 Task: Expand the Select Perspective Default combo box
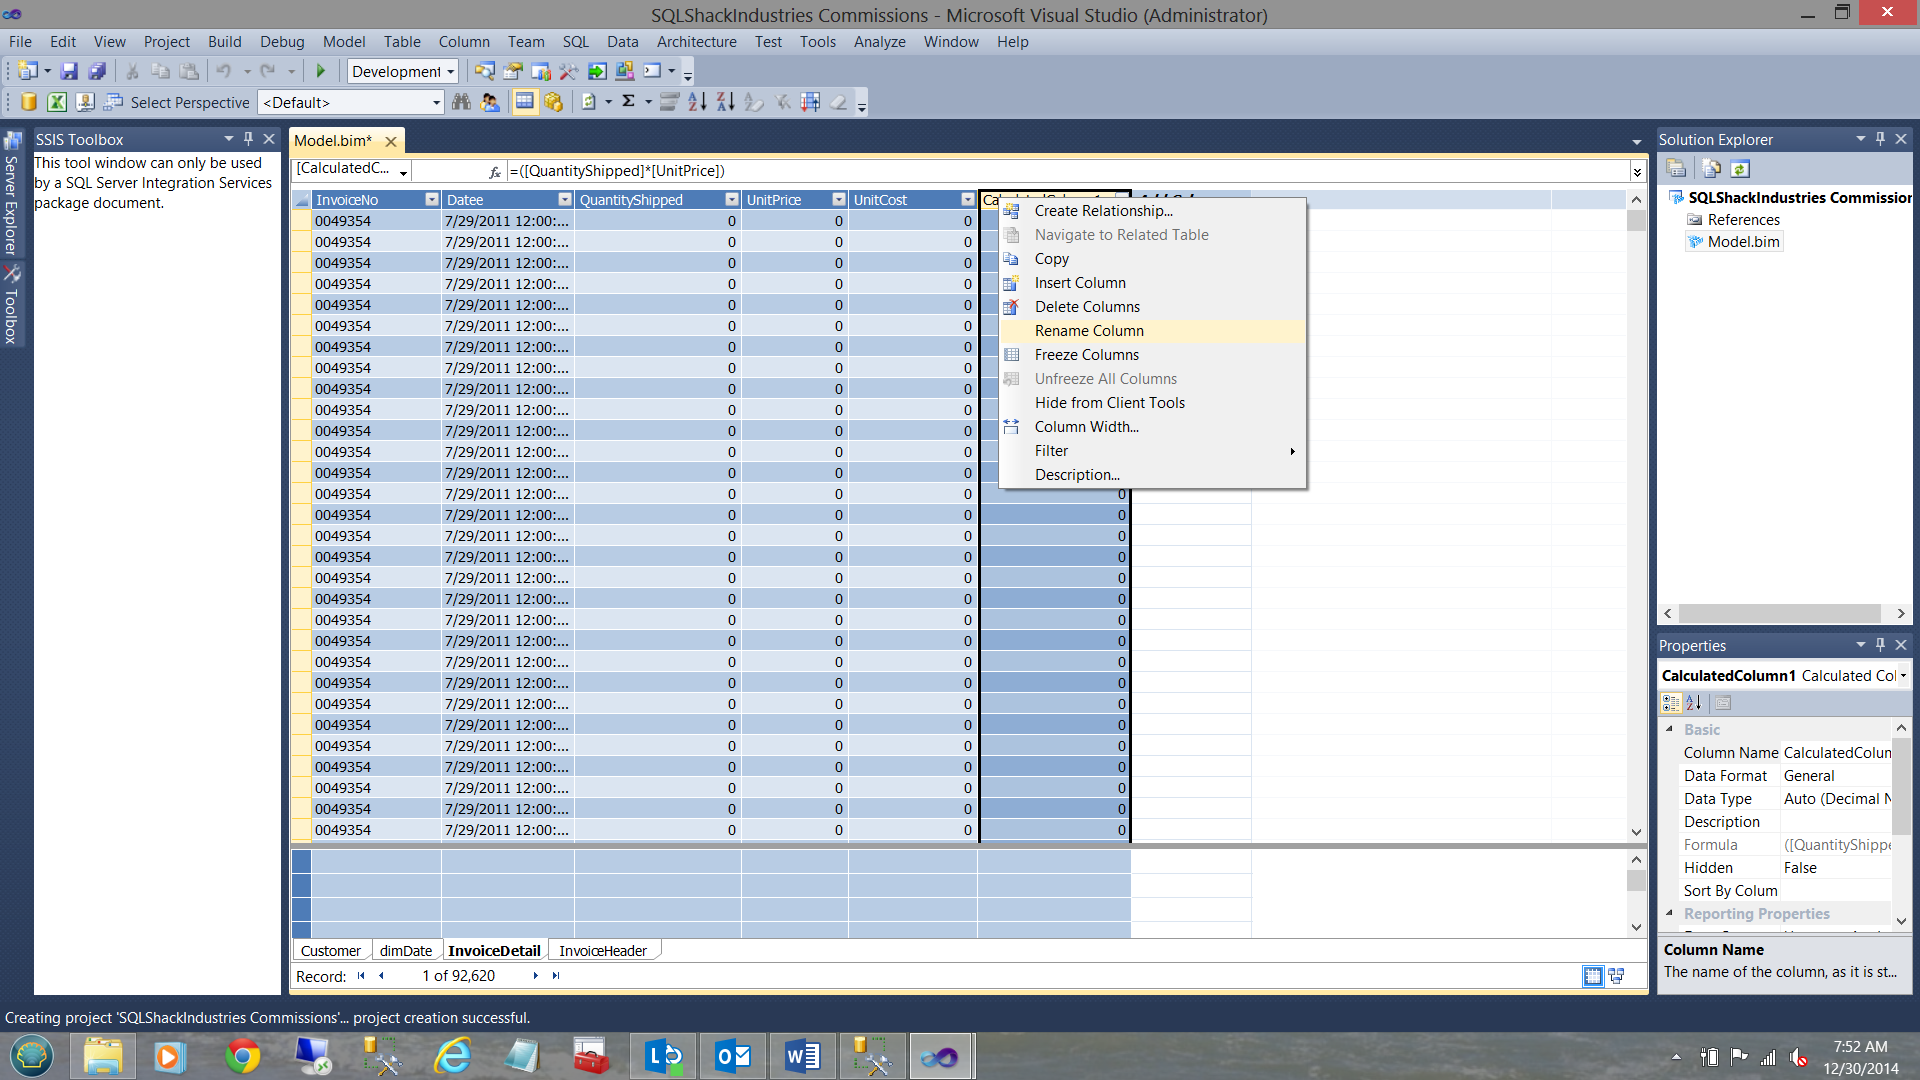(436, 103)
